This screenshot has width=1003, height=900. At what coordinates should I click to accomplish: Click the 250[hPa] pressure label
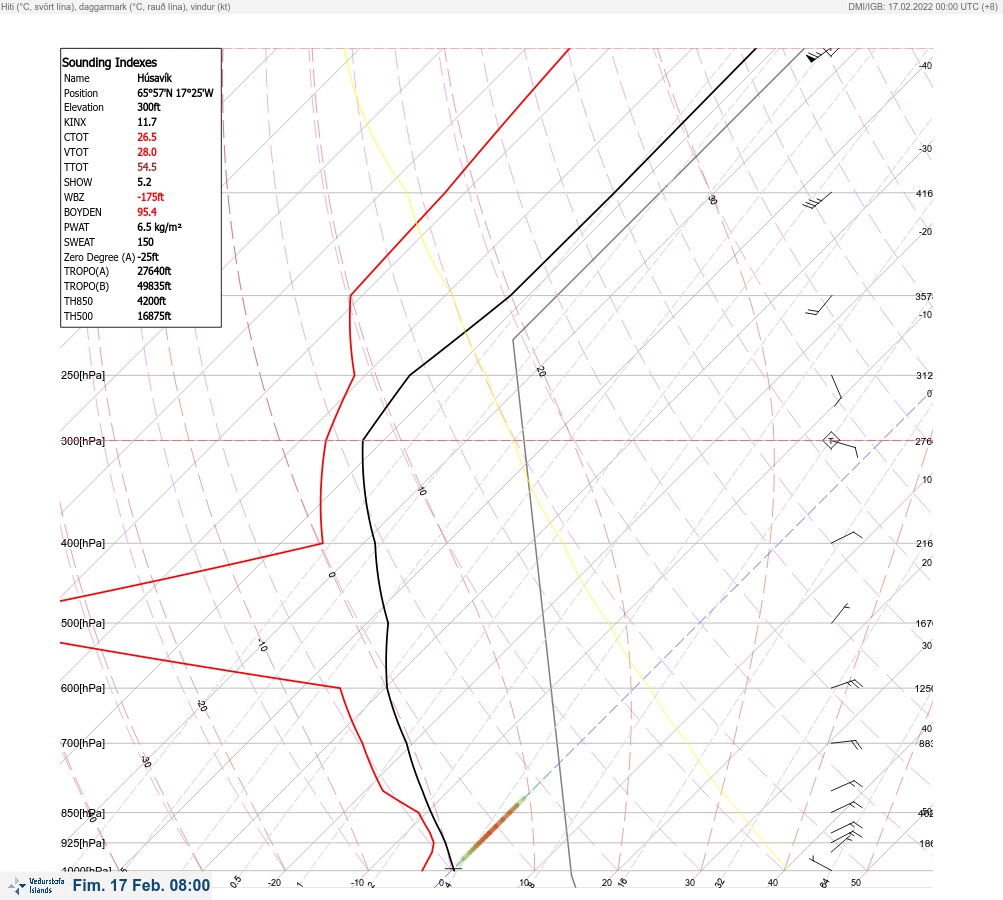click(83, 375)
